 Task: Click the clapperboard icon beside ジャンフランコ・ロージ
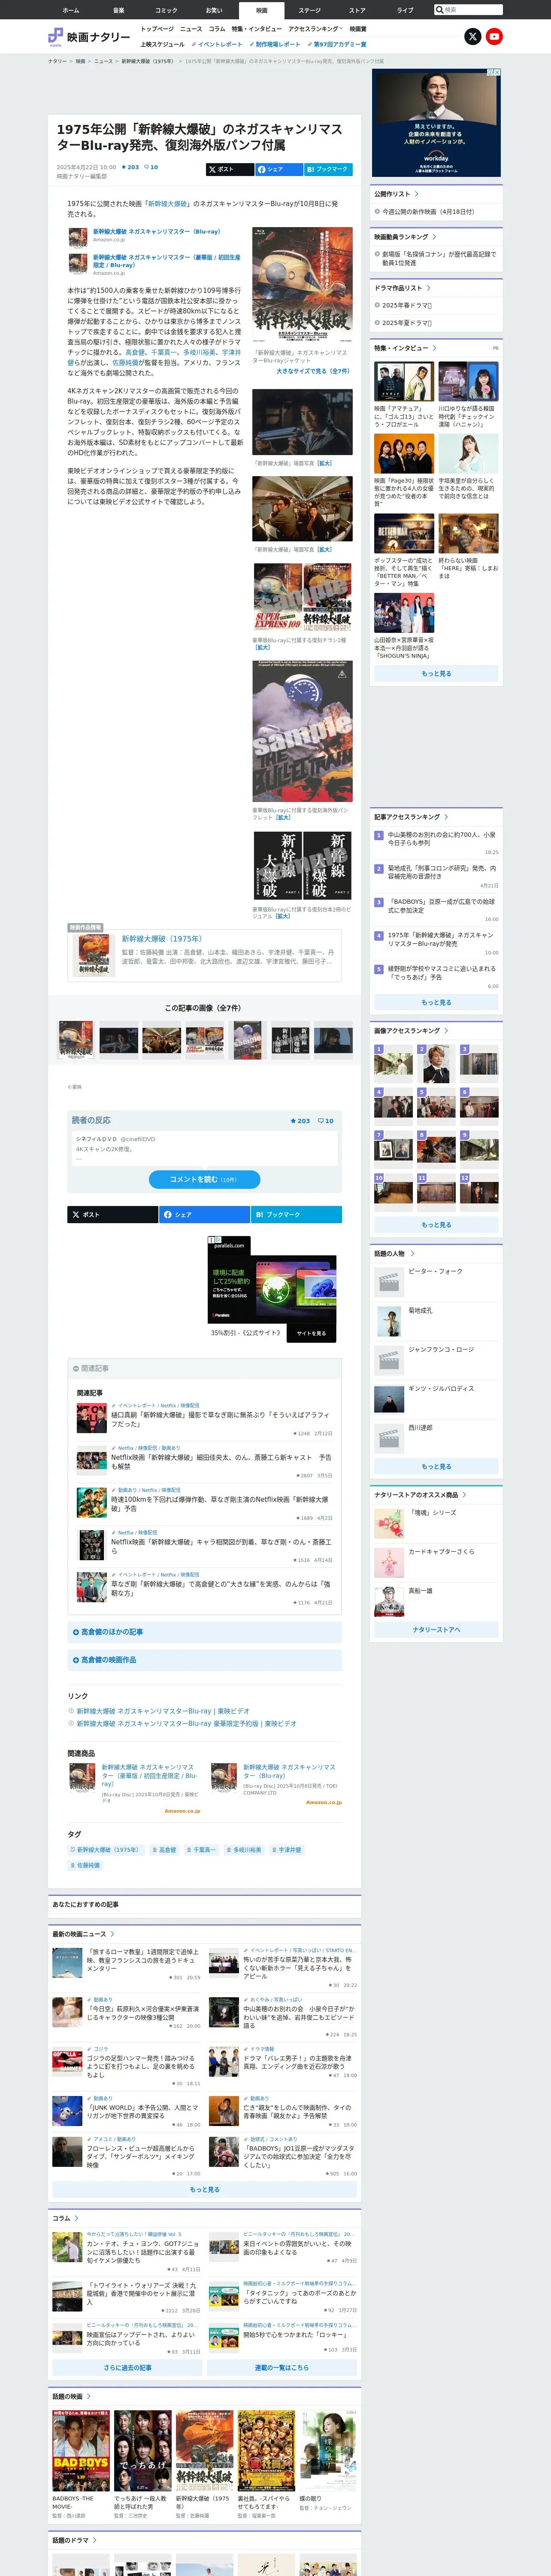(x=389, y=1360)
